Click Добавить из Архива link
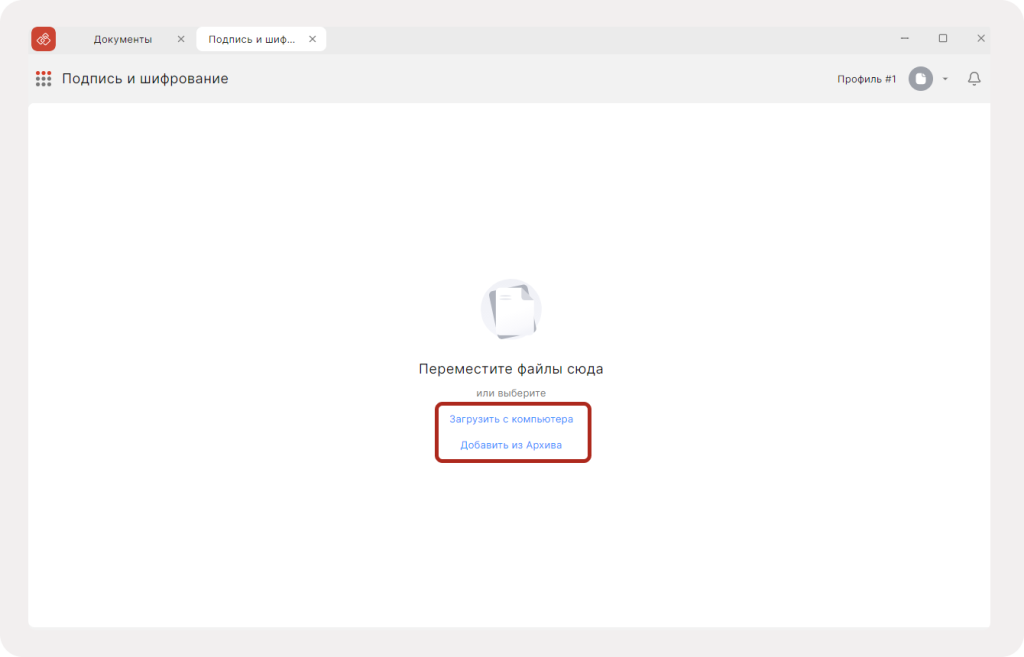Image resolution: width=1024 pixels, height=657 pixels. point(511,445)
